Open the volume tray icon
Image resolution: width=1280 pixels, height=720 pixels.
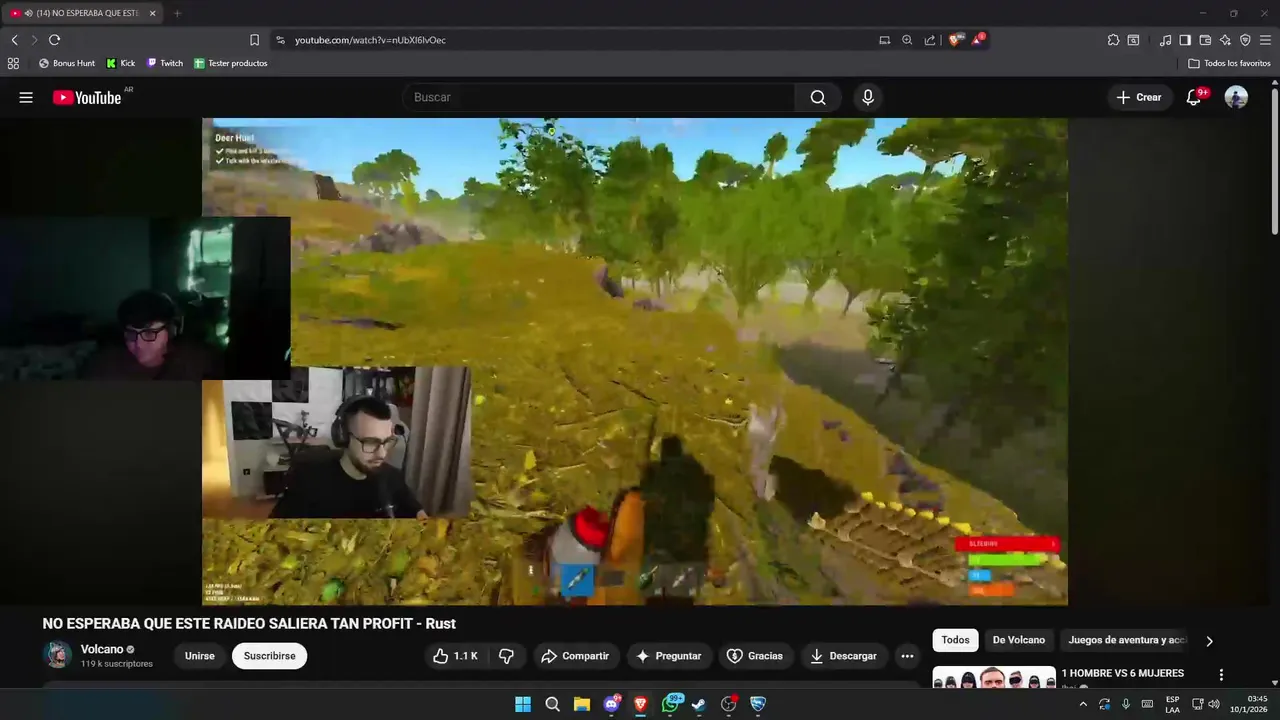click(1214, 704)
